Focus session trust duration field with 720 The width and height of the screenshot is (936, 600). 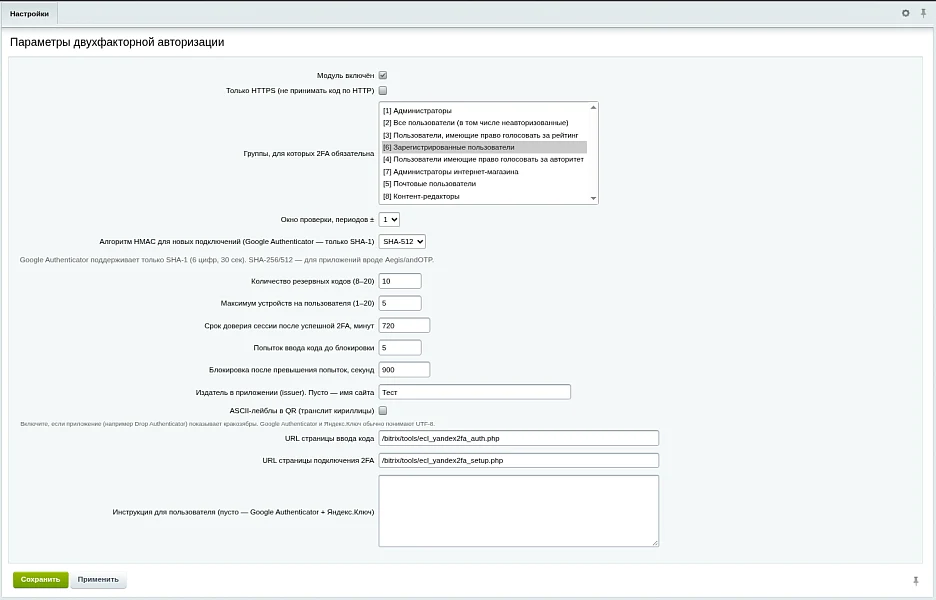[x=404, y=325]
